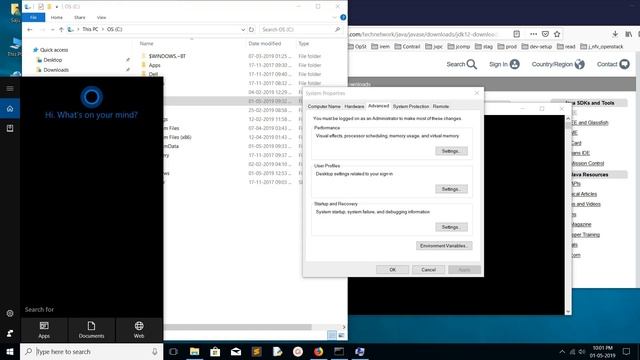Confirm System Properties with OK
Image resolution: width=640 pixels, height=360 pixels.
point(392,269)
